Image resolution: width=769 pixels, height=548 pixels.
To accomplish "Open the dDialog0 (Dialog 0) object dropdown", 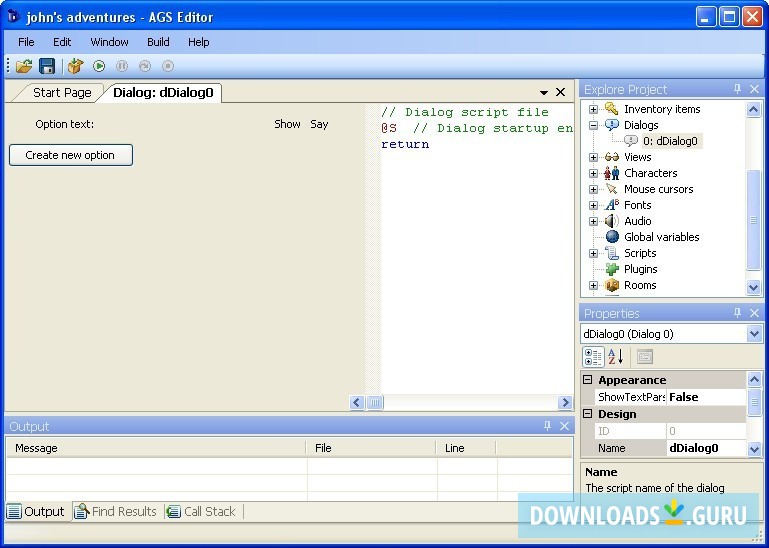I will coord(754,334).
